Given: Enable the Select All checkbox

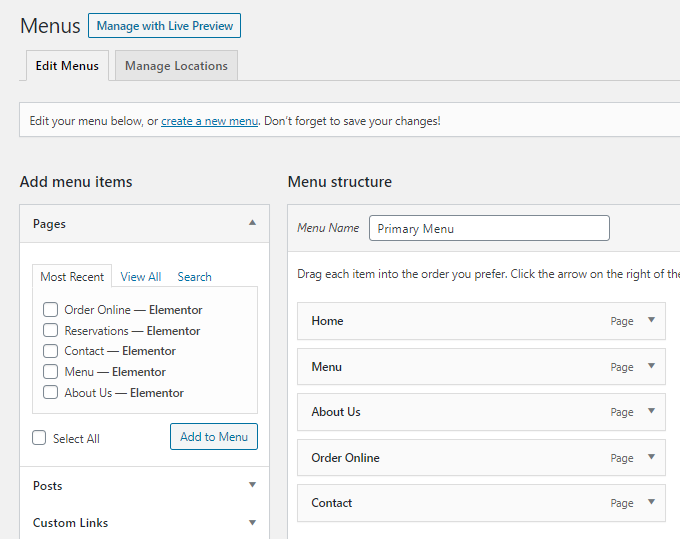Looking at the screenshot, I should (x=39, y=438).
